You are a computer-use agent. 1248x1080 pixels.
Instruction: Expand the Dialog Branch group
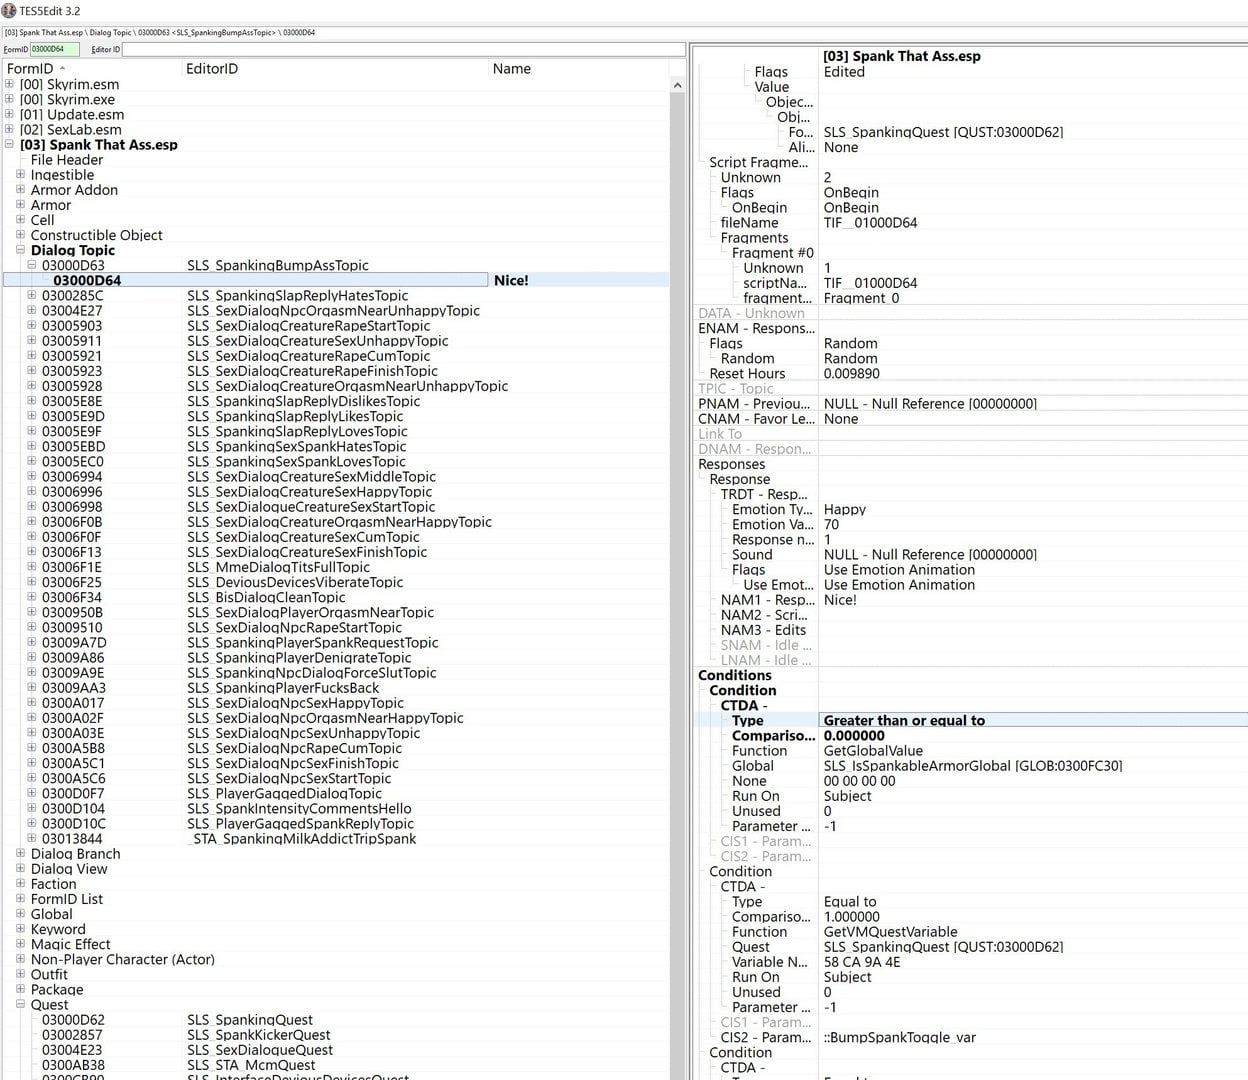tap(20, 853)
